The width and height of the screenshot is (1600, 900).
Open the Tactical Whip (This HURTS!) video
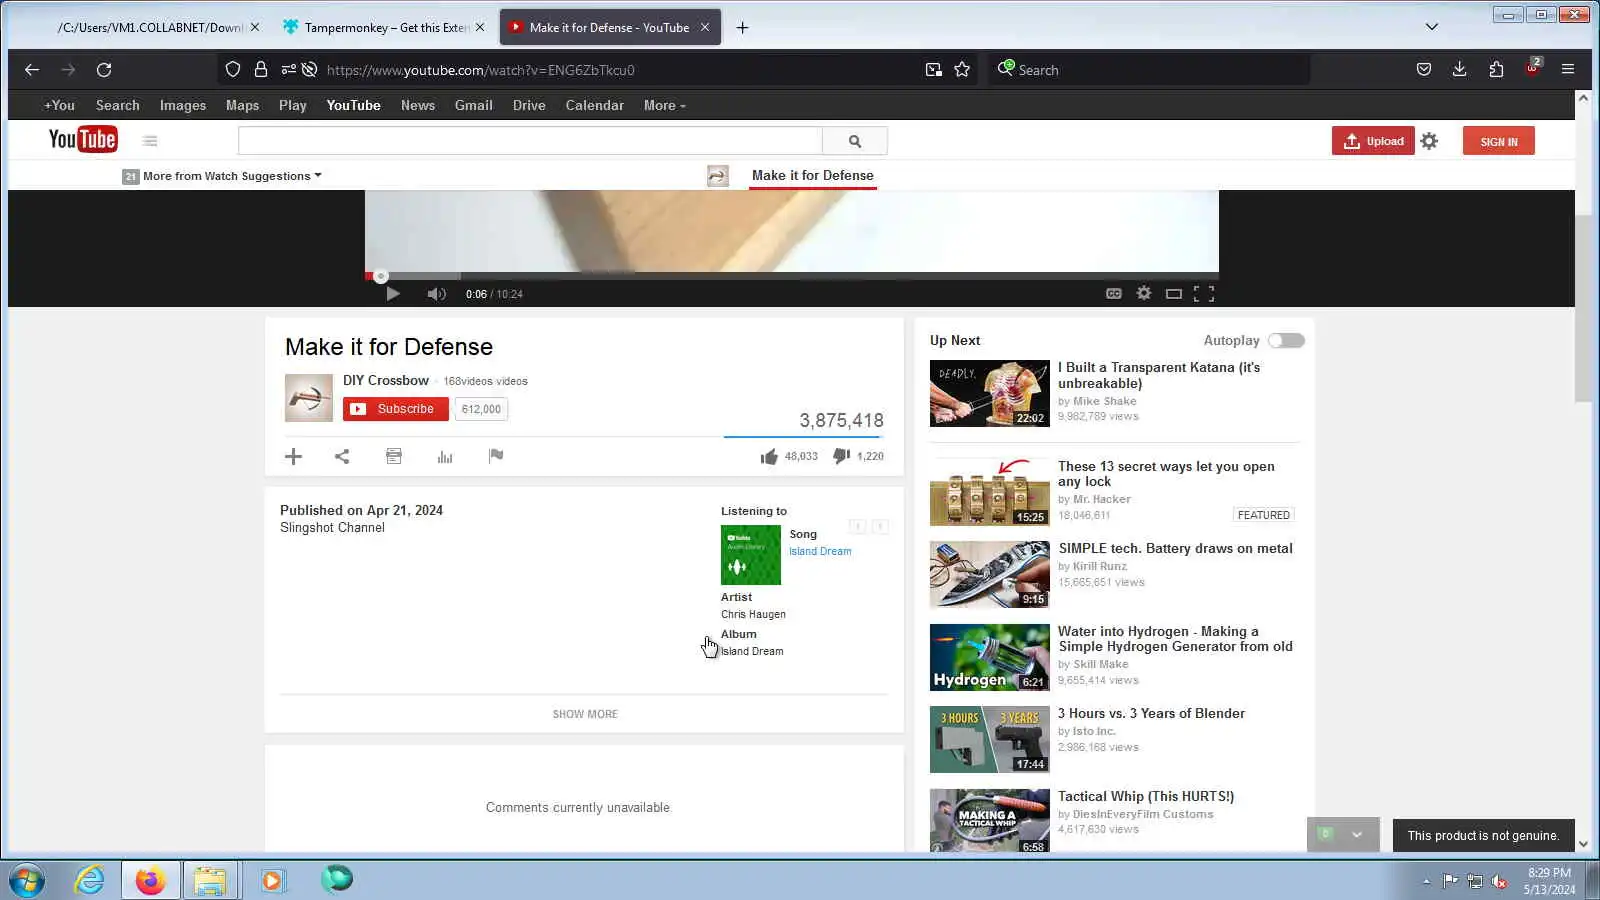pyautogui.click(x=1146, y=797)
